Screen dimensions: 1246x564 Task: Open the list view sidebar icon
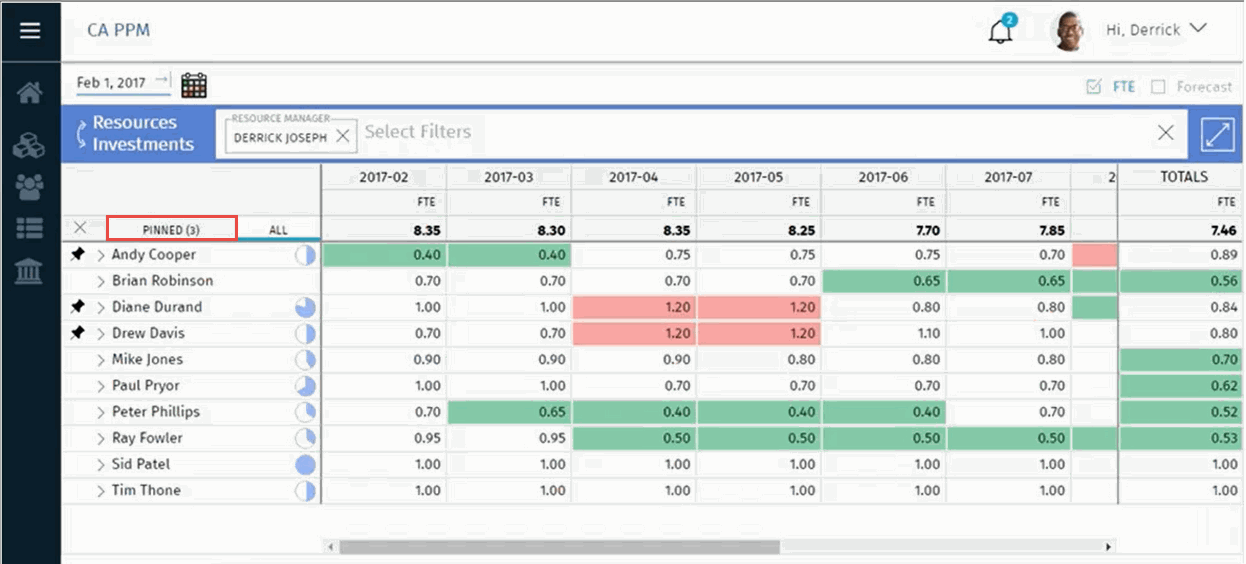click(x=30, y=228)
